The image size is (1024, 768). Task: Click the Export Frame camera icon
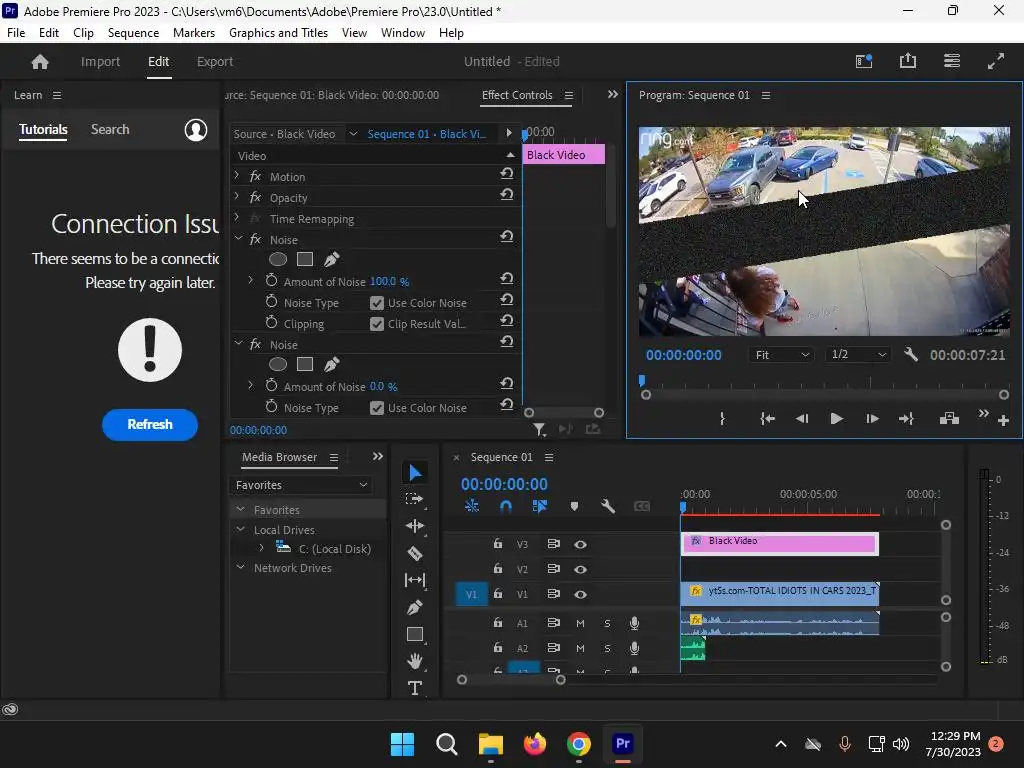click(x=949, y=419)
